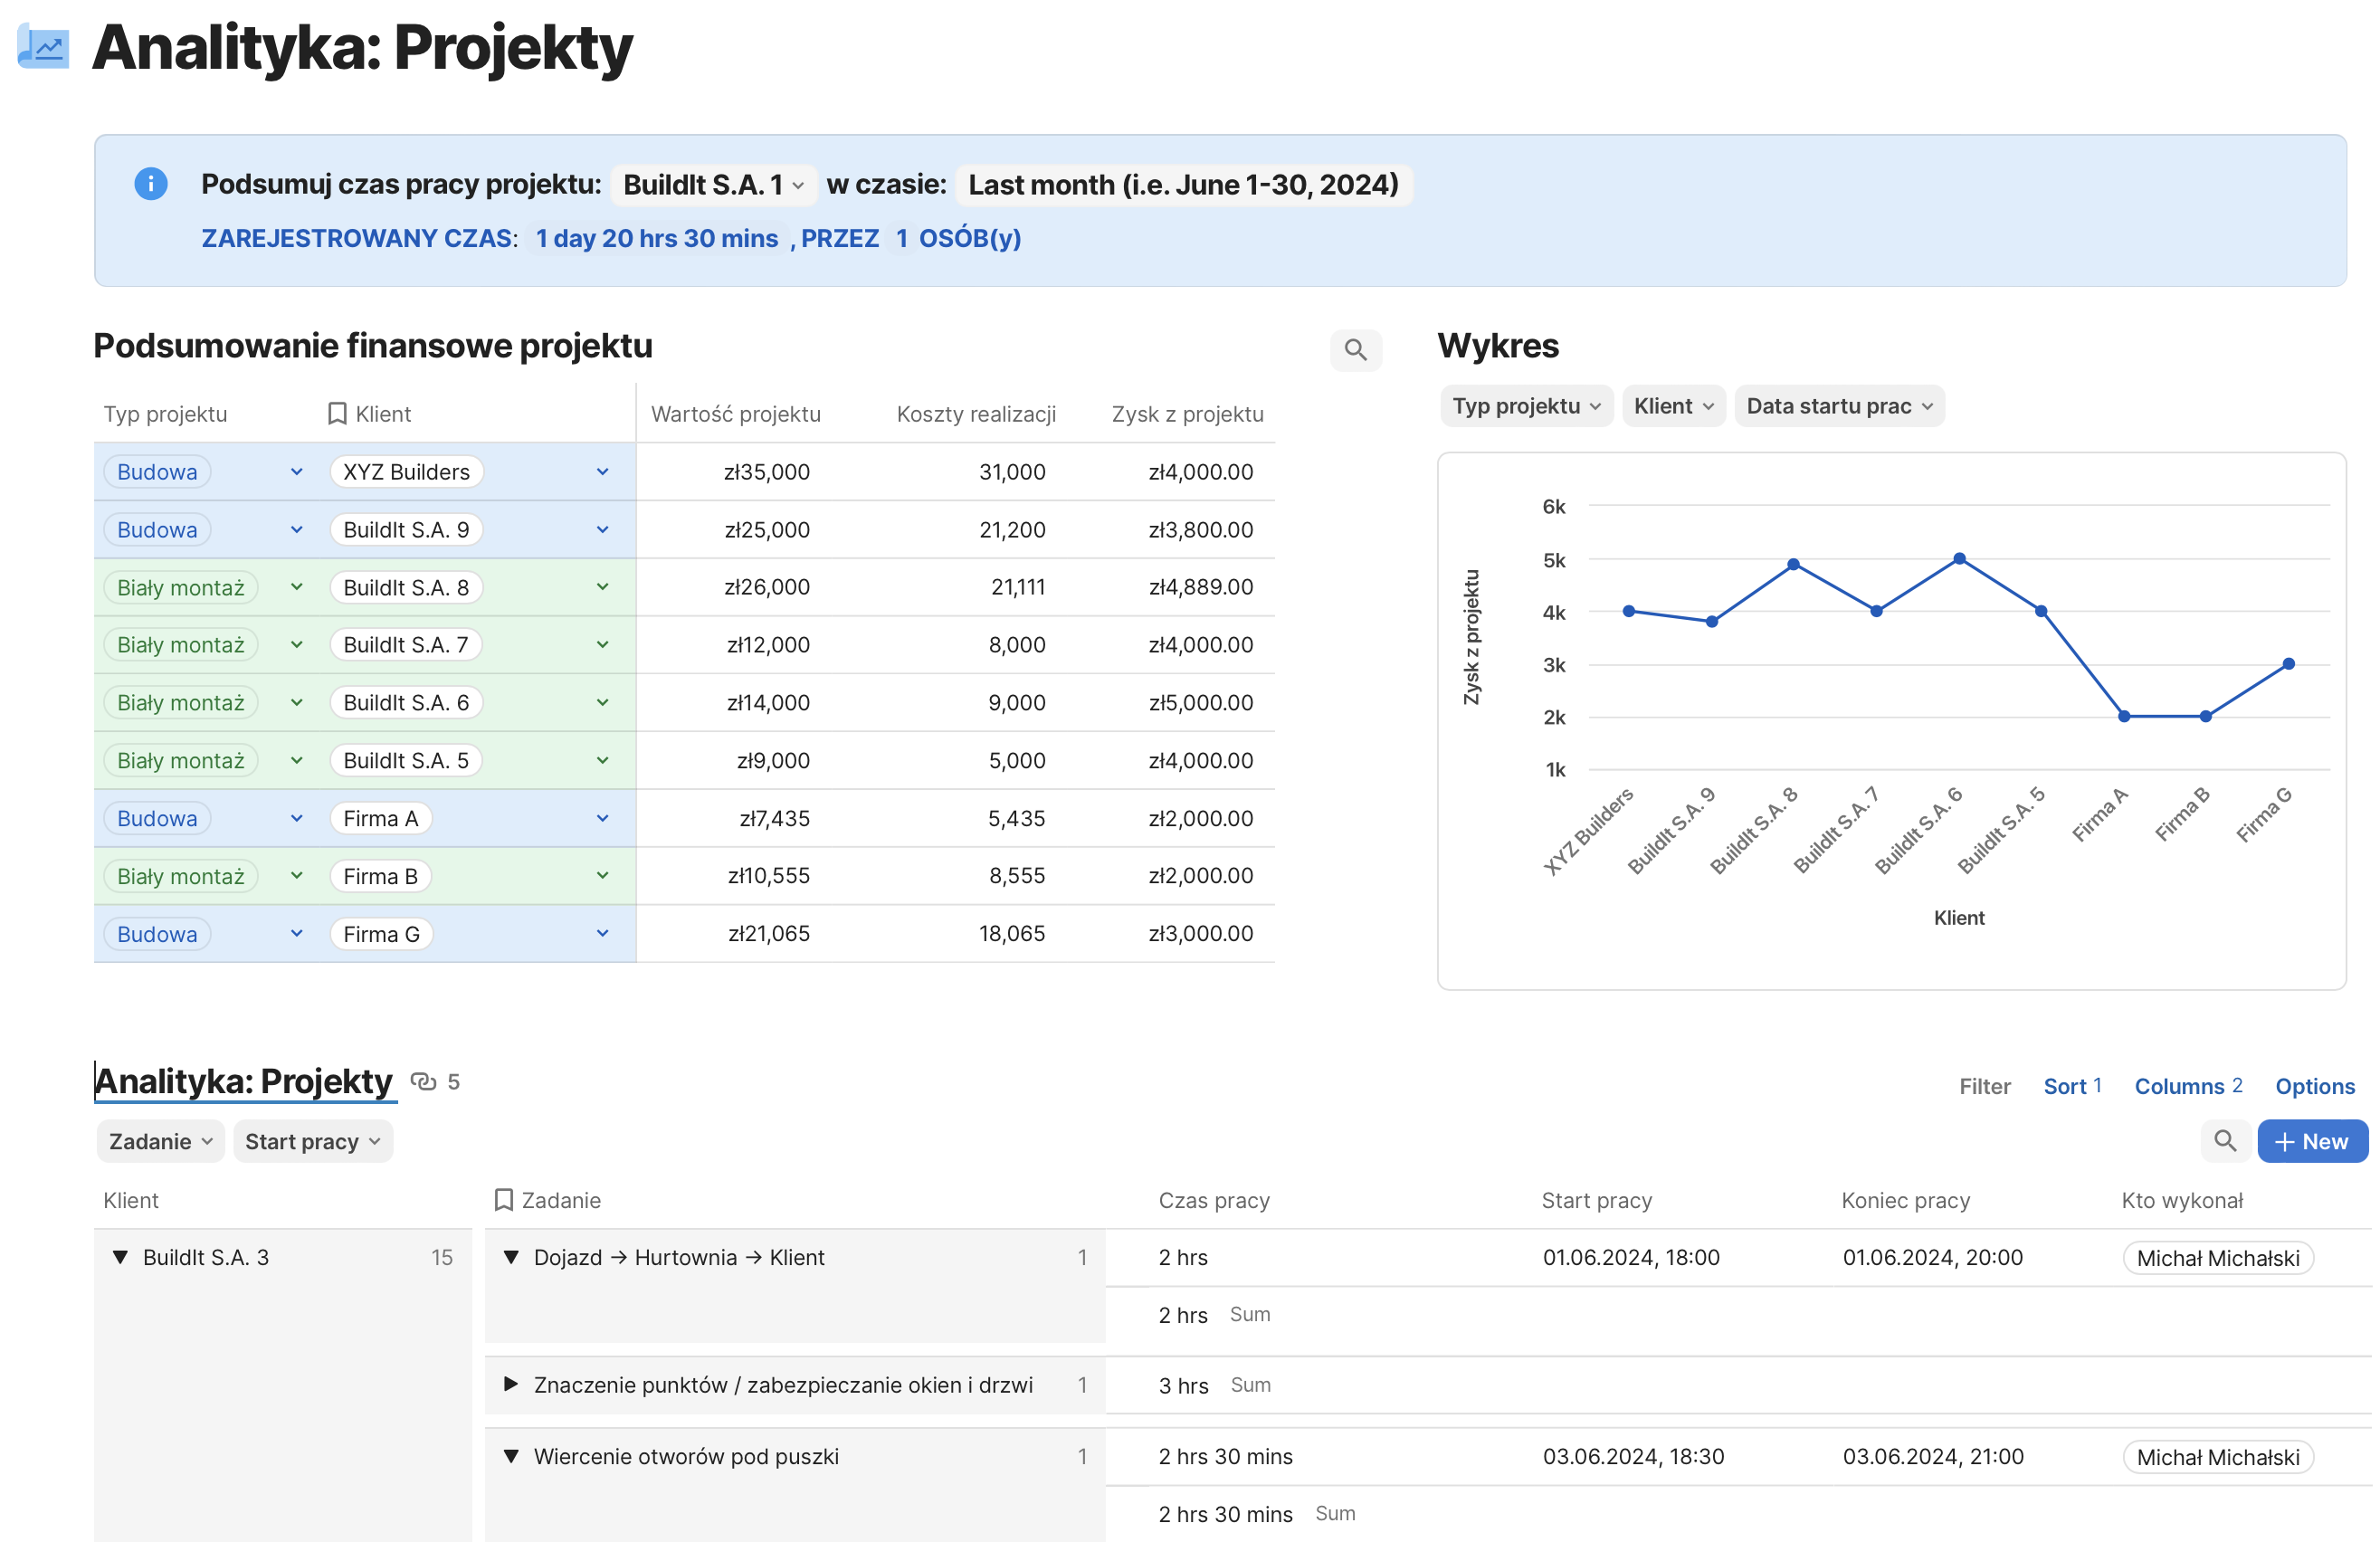Open the Data startu prac dropdown
This screenshot has width=2380, height=1542.
[x=1838, y=406]
